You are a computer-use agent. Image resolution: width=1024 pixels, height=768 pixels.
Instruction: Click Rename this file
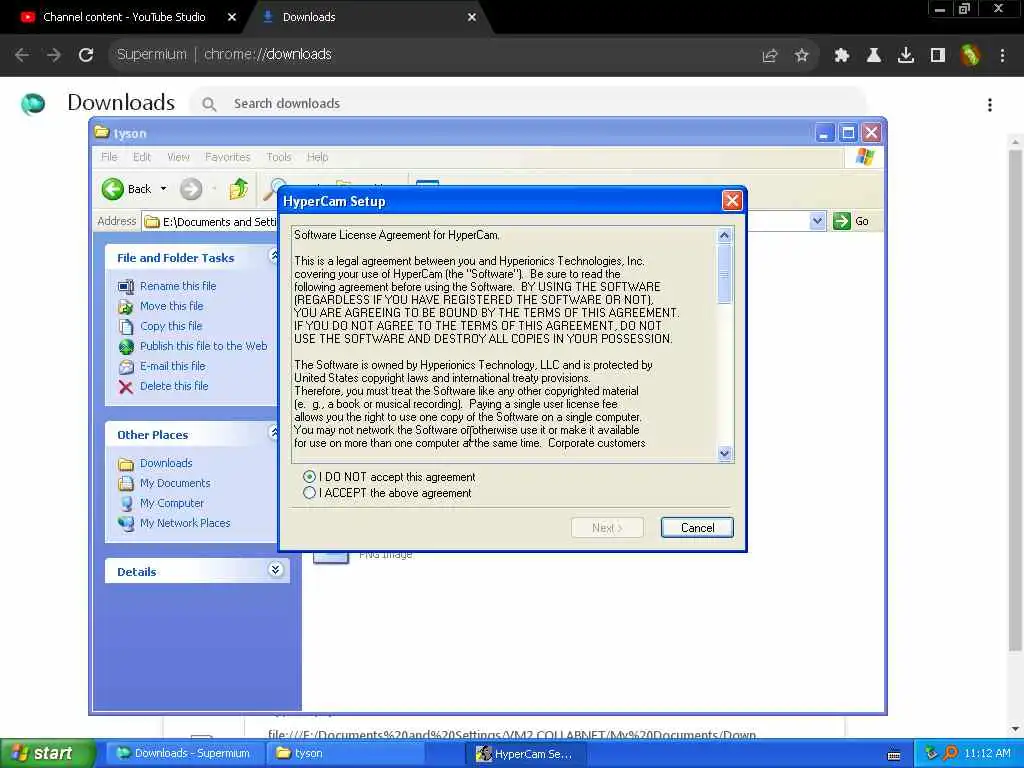pos(178,286)
